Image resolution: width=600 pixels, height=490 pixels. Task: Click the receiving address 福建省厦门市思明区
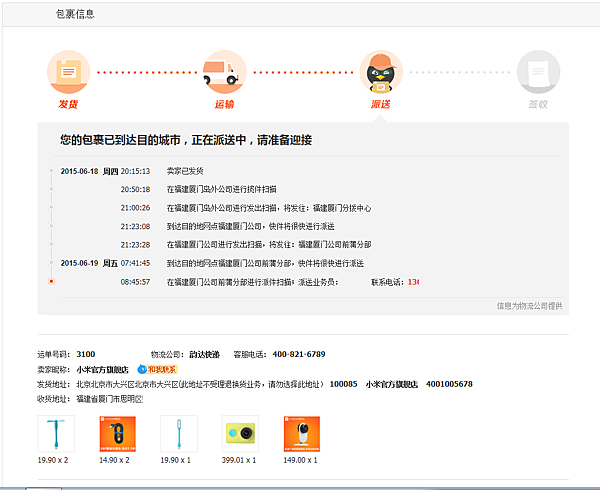point(109,399)
